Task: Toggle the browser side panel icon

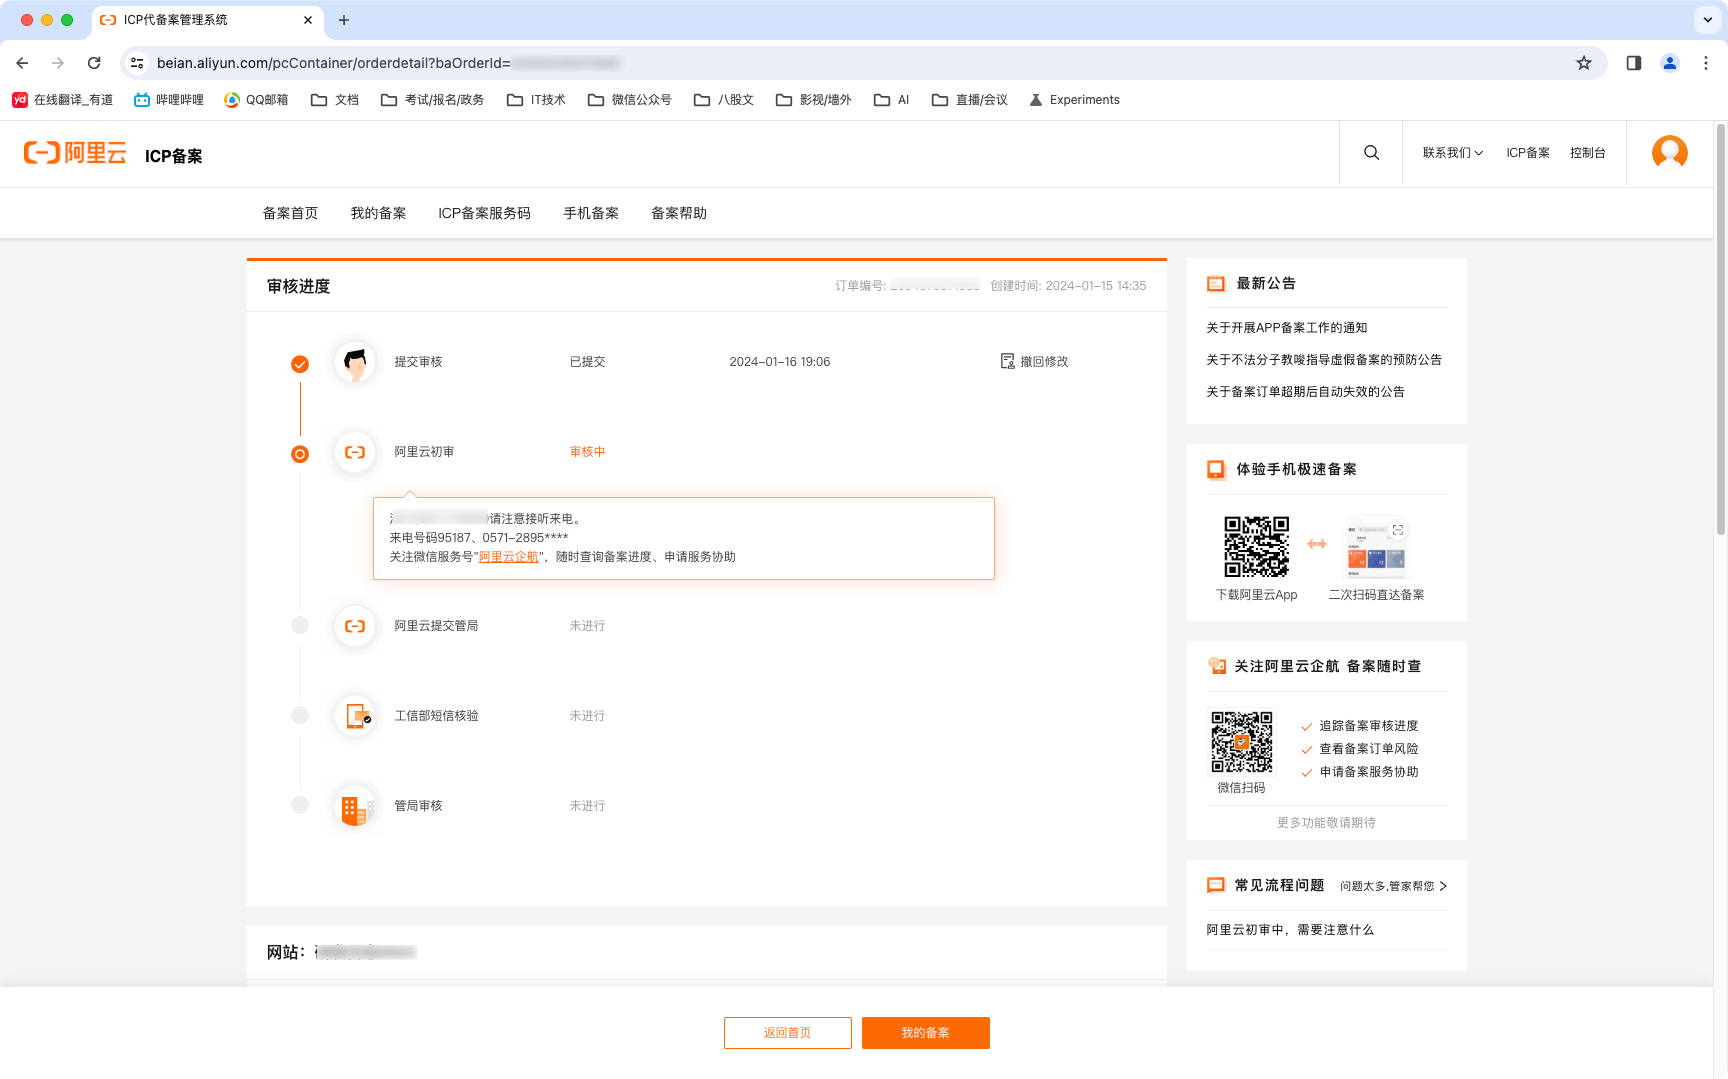Action: 1634,63
